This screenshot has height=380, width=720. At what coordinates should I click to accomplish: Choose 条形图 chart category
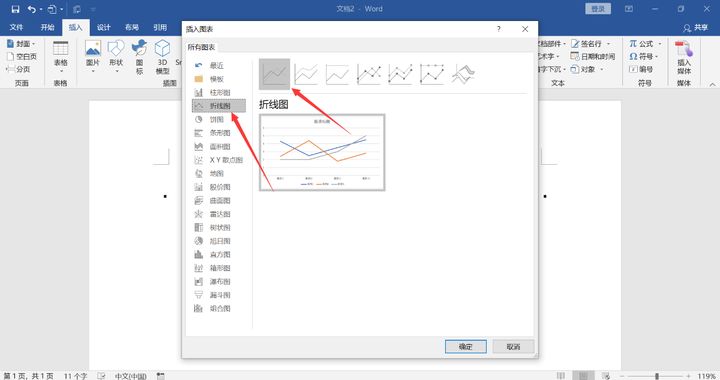[x=219, y=133]
